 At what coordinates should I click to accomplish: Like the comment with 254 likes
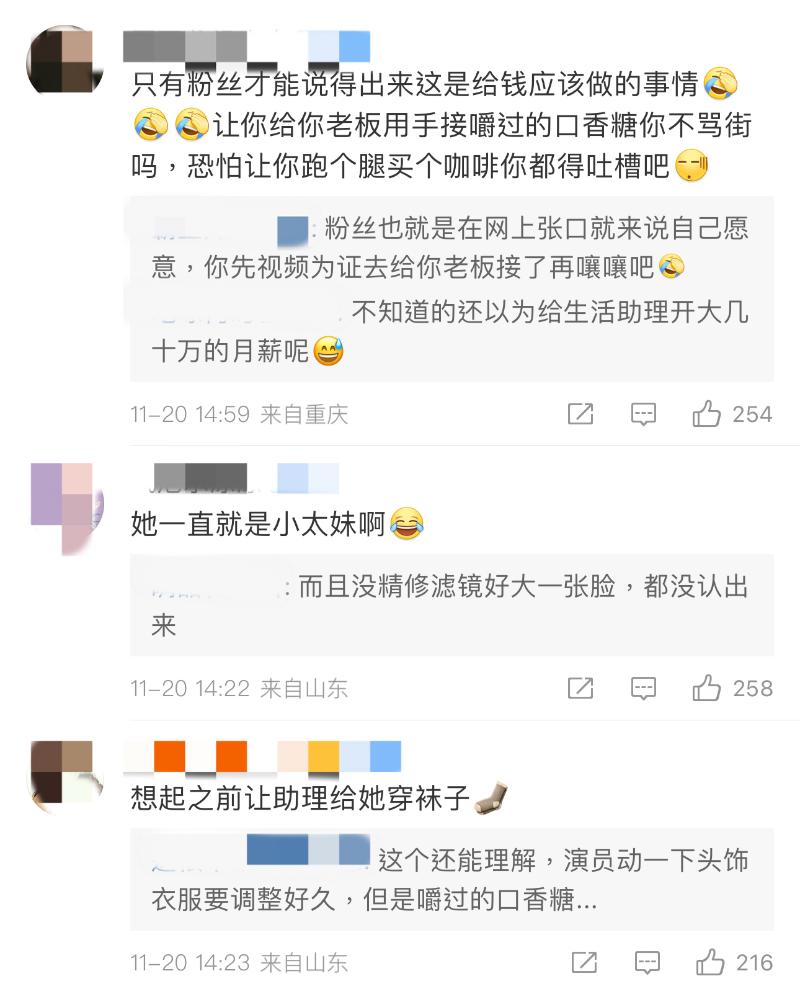point(732,414)
